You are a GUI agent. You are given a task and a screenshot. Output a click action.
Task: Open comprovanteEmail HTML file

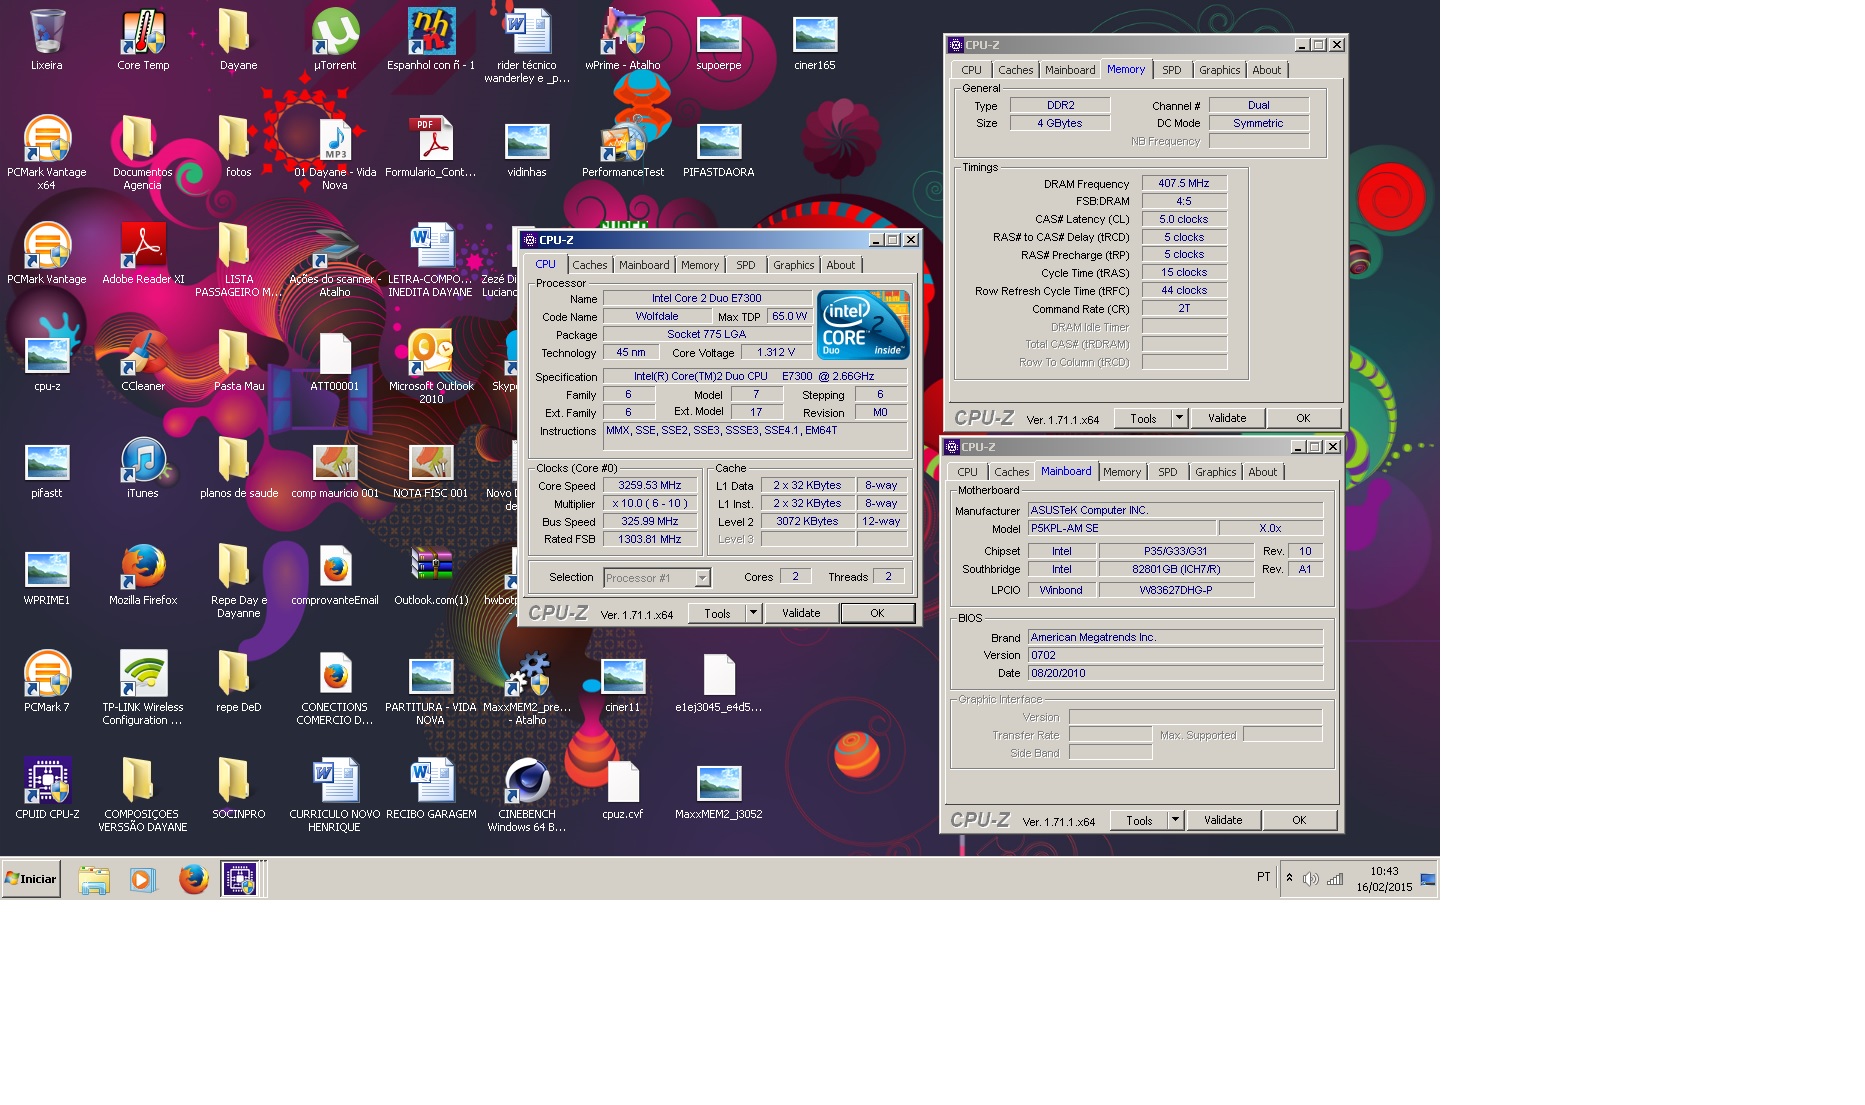click(335, 575)
